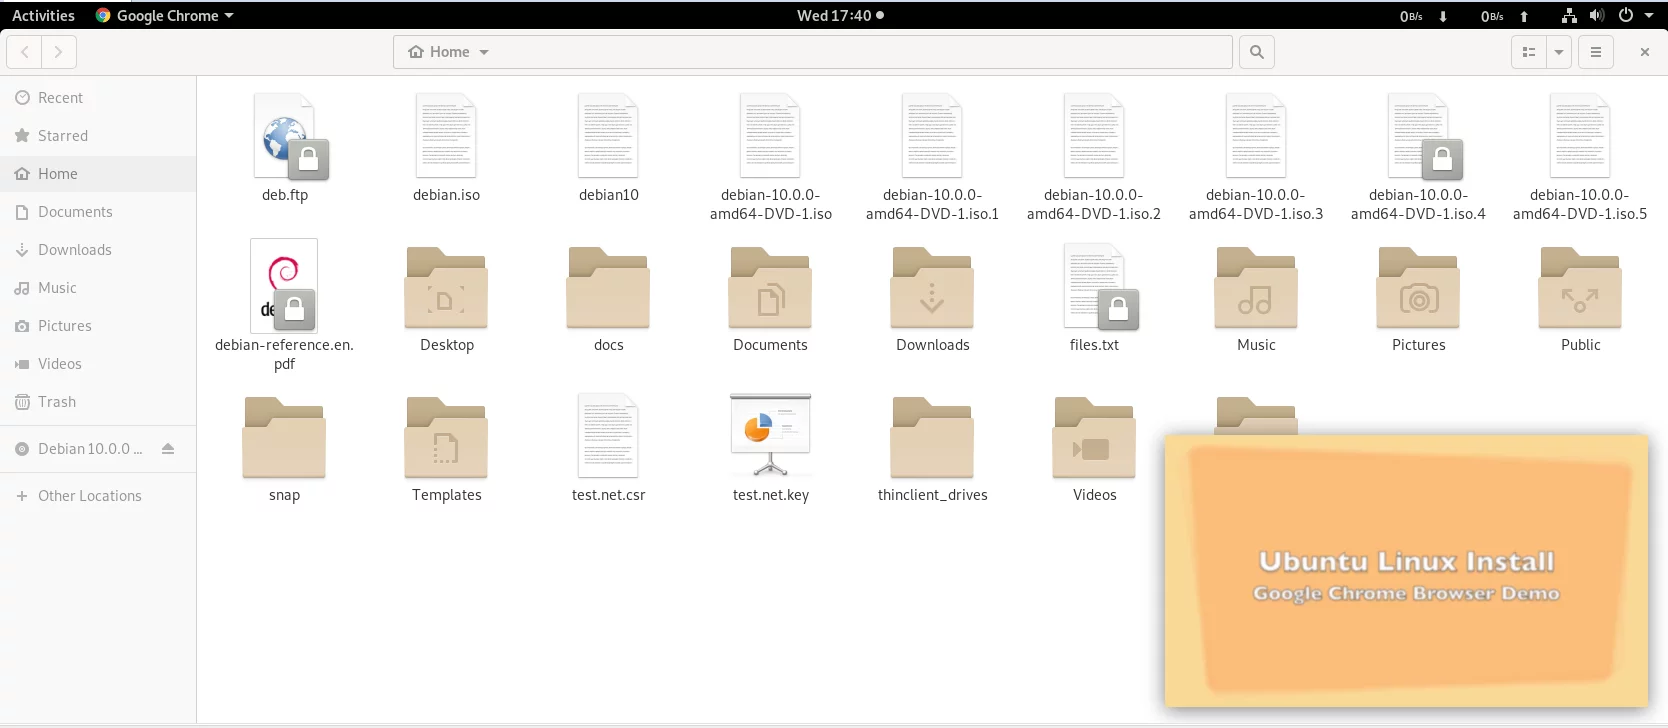Click the Ubuntu Linux Install video overlay
Screen dimensions: 1668x728
click(1406, 571)
